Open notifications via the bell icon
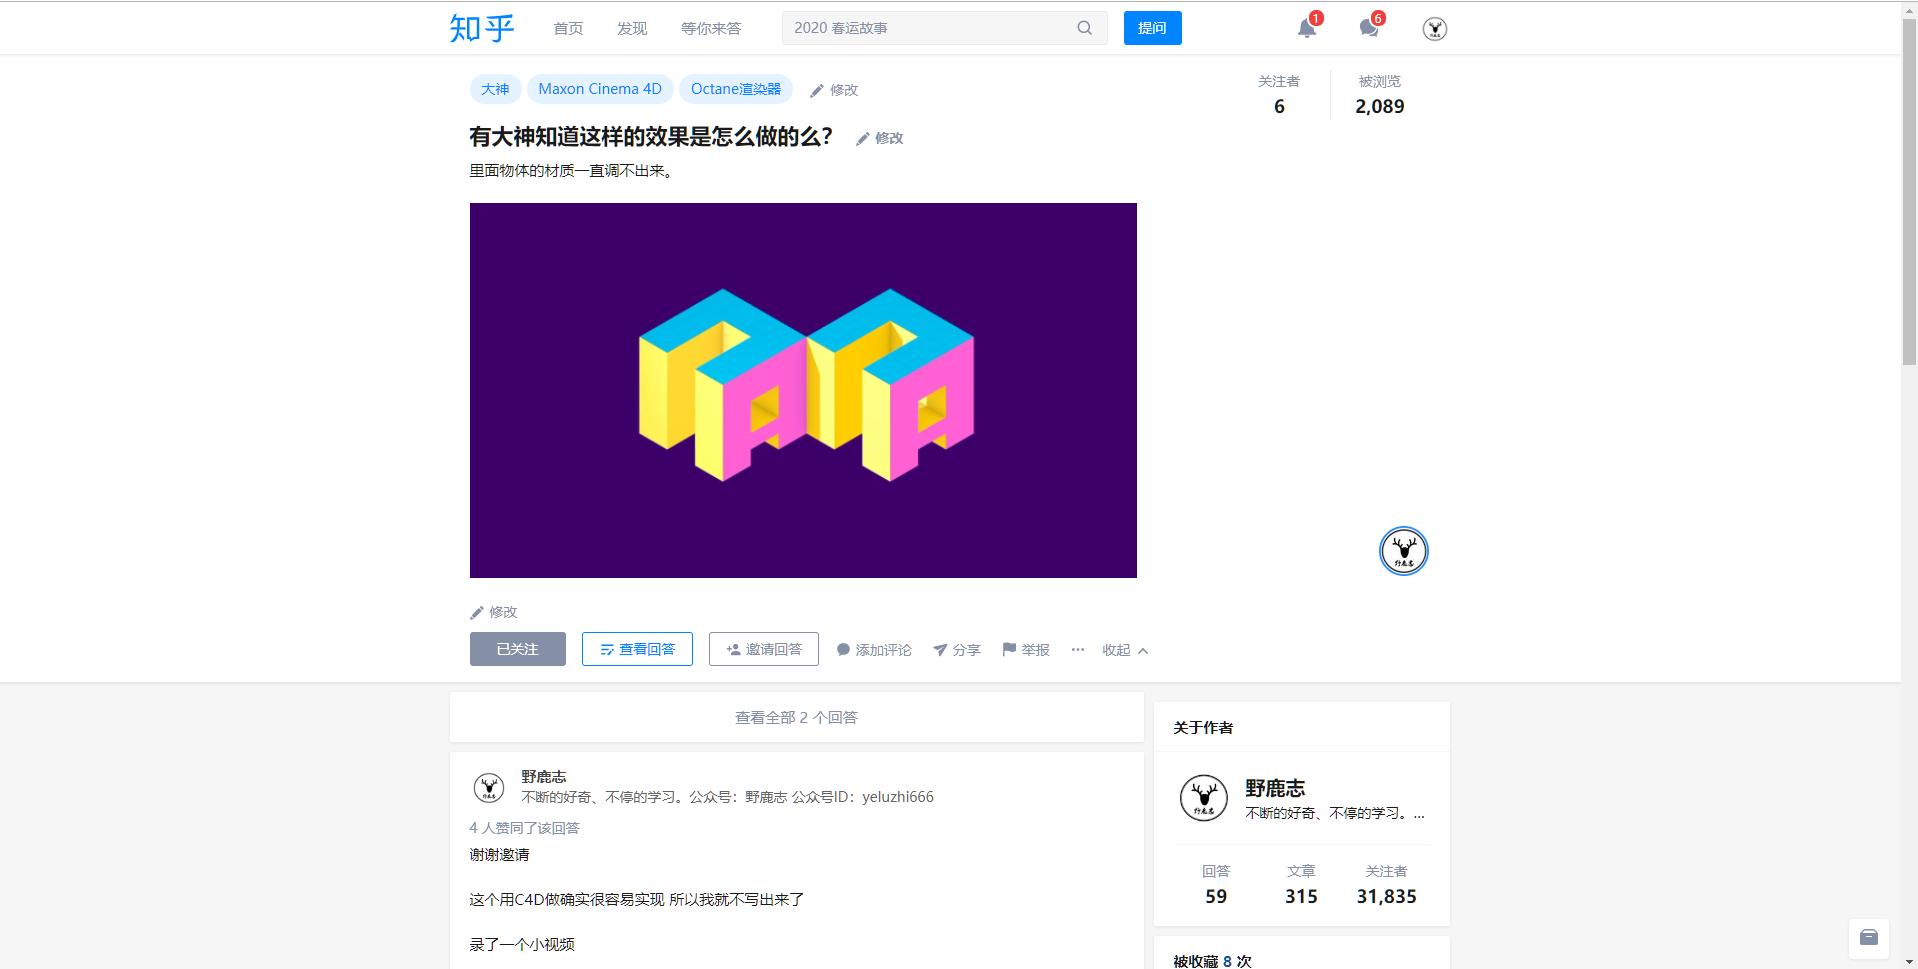The width and height of the screenshot is (1918, 969). tap(1305, 29)
